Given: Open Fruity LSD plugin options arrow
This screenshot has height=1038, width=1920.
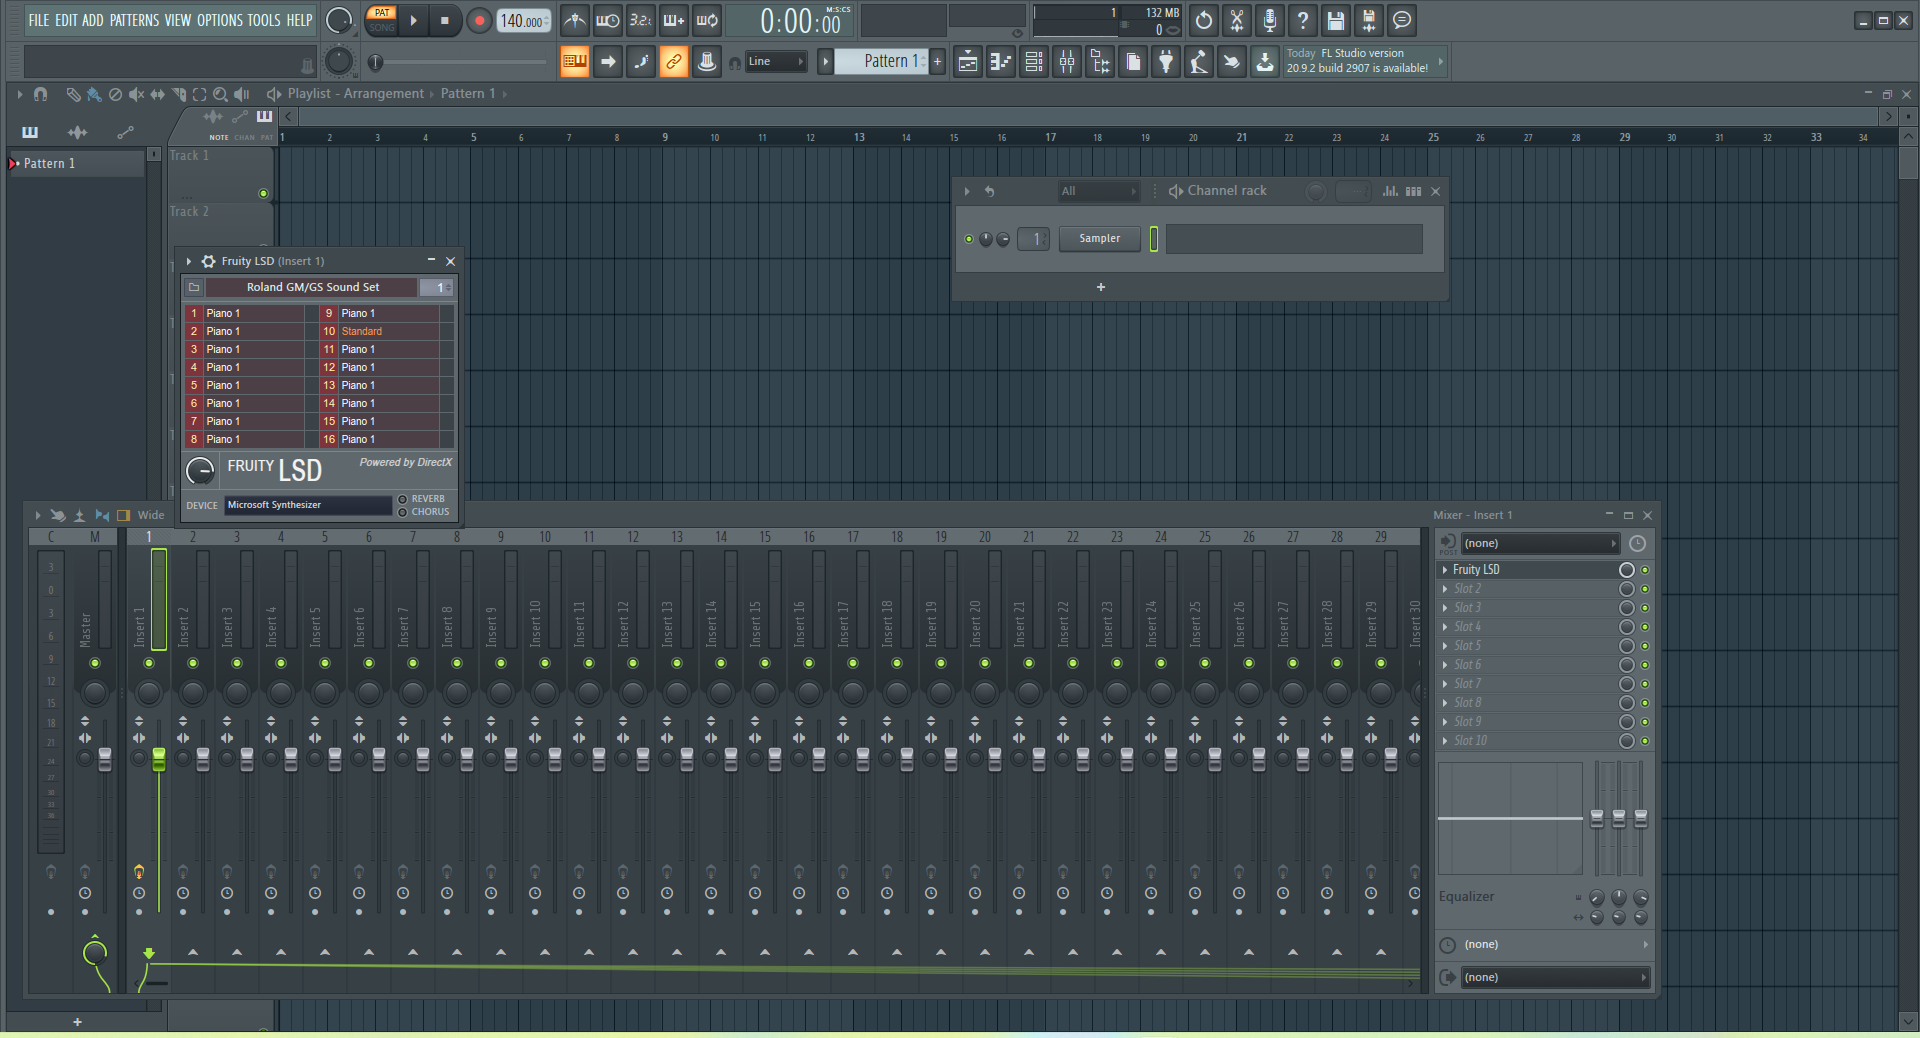Looking at the screenshot, I should click(x=189, y=261).
